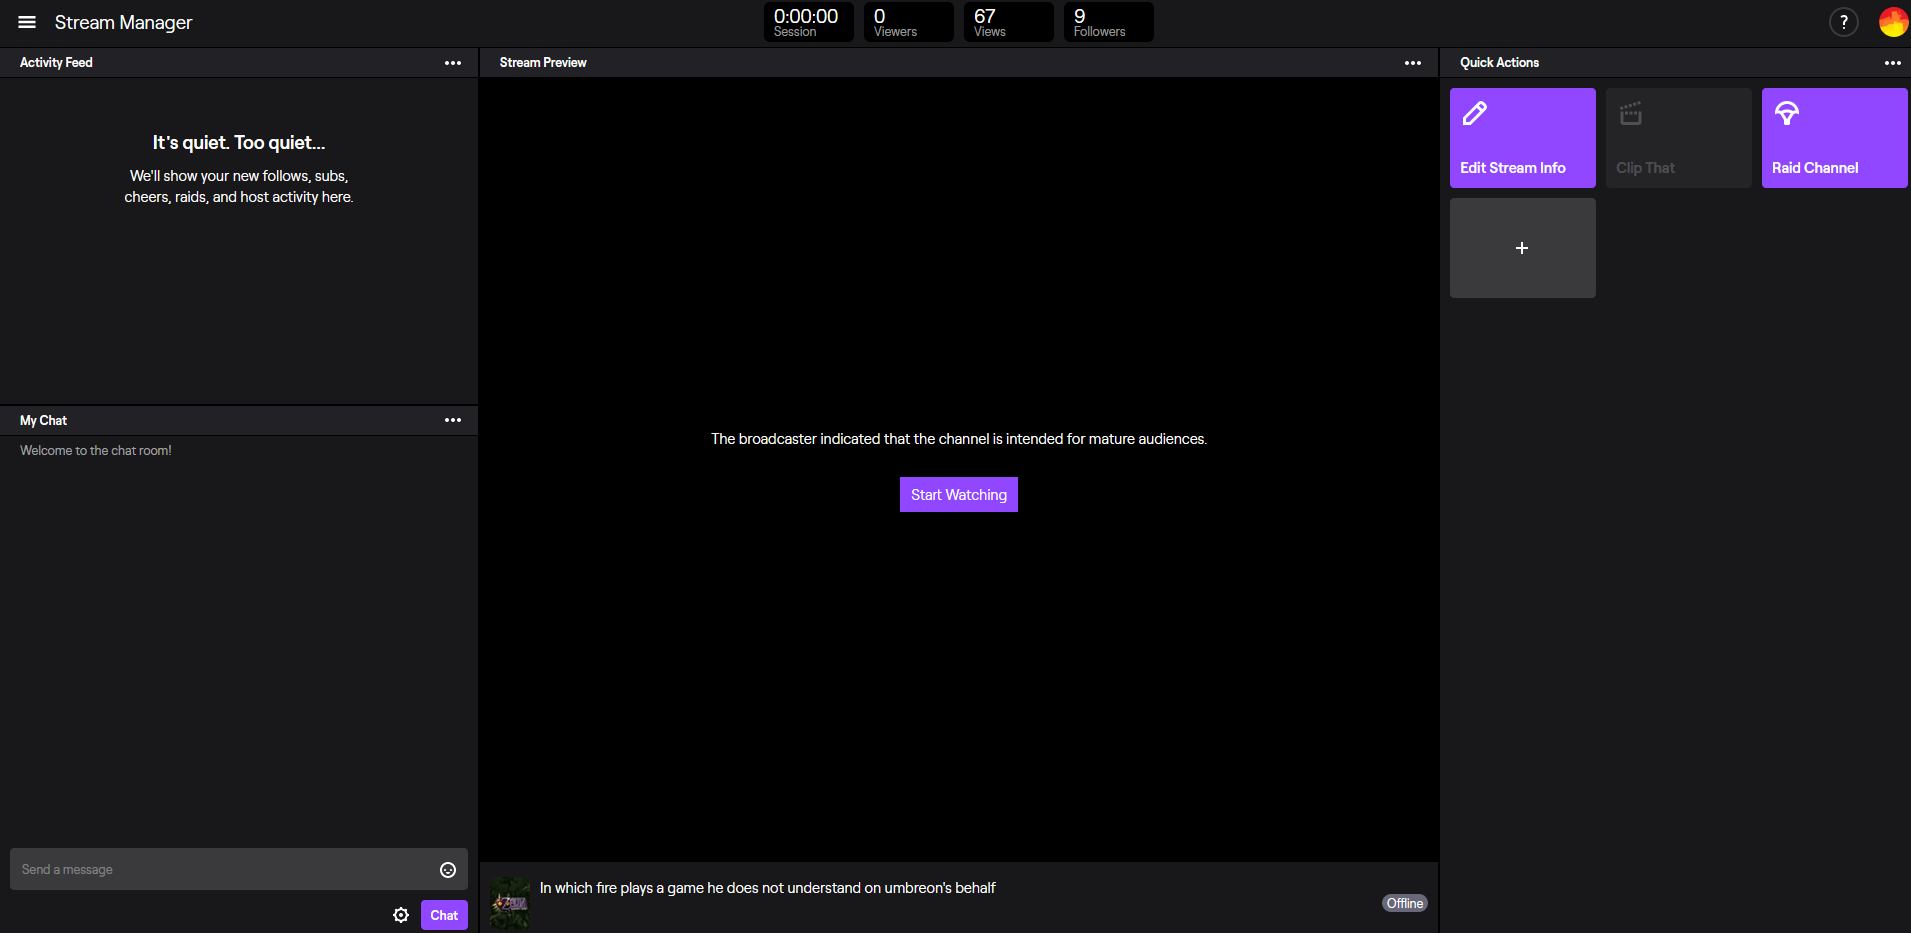Add a new quick action tile
Viewport: 1911px width, 933px height.
click(1523, 248)
